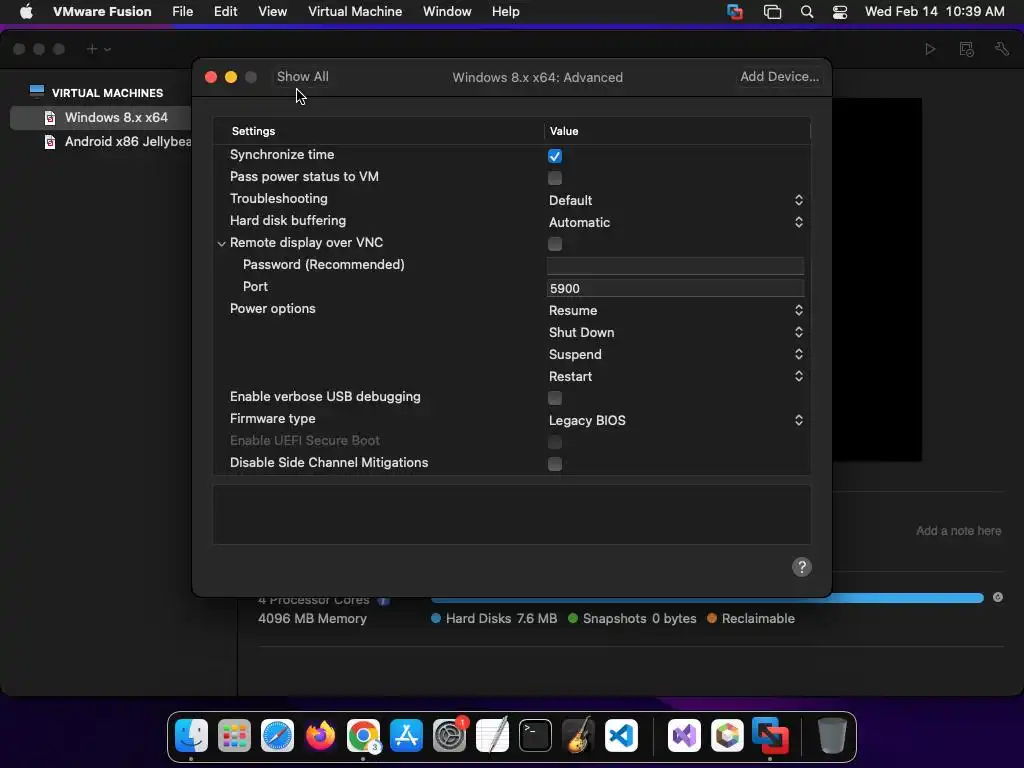The image size is (1024, 768).
Task: Click Add a note here field
Action: point(958,531)
